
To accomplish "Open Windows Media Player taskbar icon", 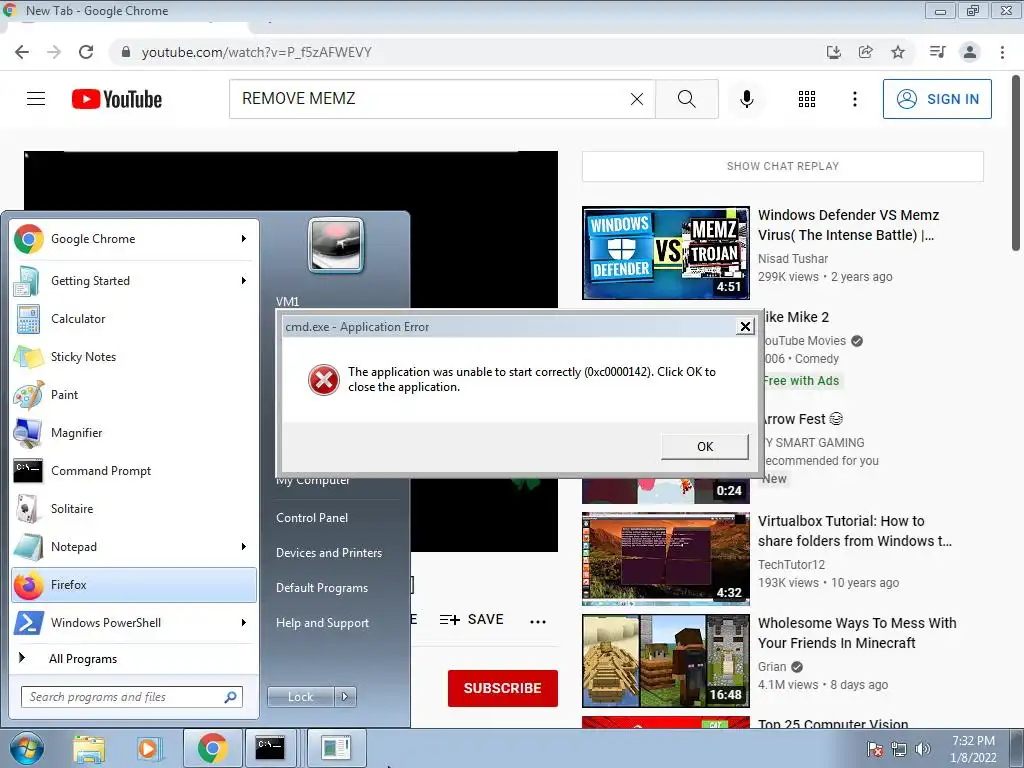I will (x=148, y=749).
